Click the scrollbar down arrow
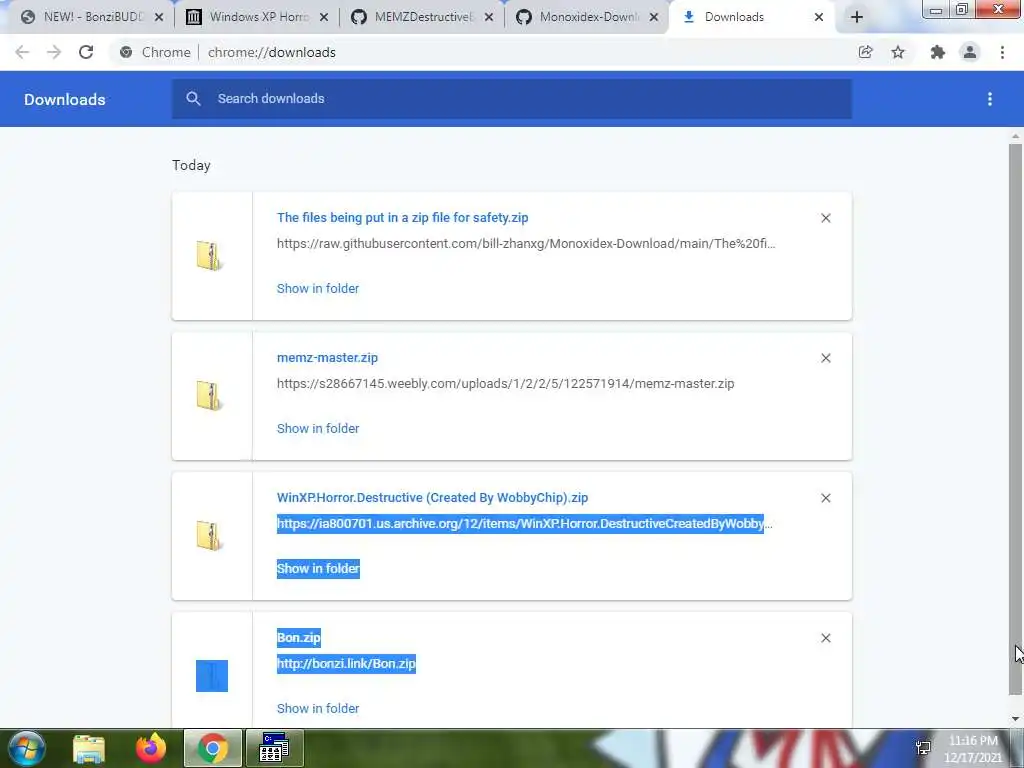 tap(1015, 719)
